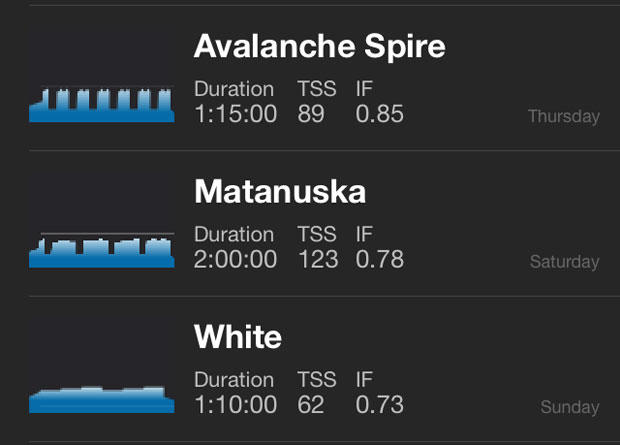Click the Duration label under Matanuska
Image resolution: width=620 pixels, height=445 pixels.
coord(234,235)
